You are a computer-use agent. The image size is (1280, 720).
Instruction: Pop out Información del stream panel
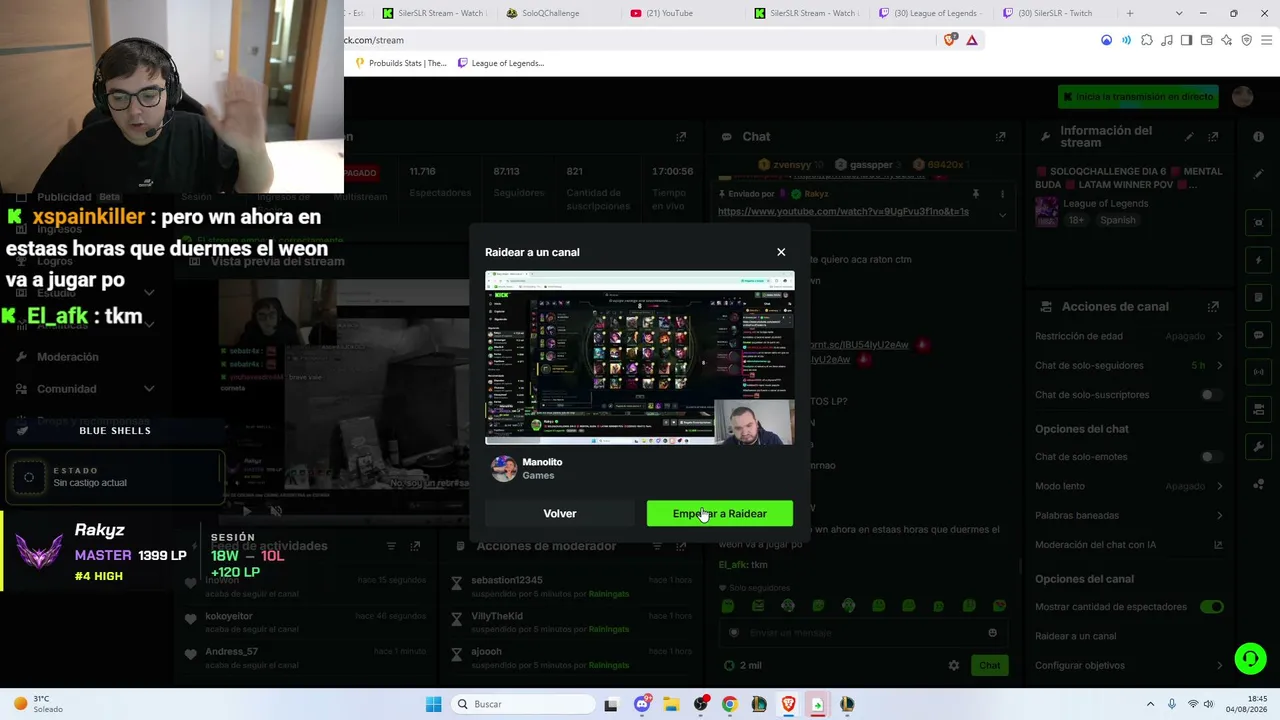tap(1213, 137)
